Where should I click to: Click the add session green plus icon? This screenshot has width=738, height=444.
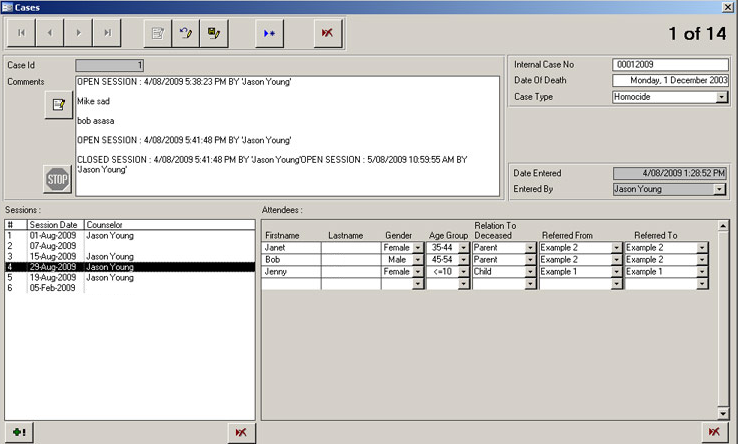(x=19, y=432)
